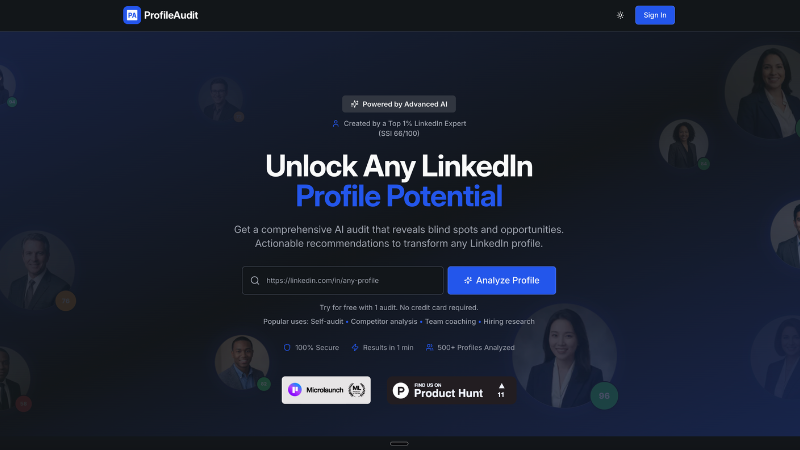Click the Product Hunt upvote arrow
800x450 pixels.
click(501, 386)
